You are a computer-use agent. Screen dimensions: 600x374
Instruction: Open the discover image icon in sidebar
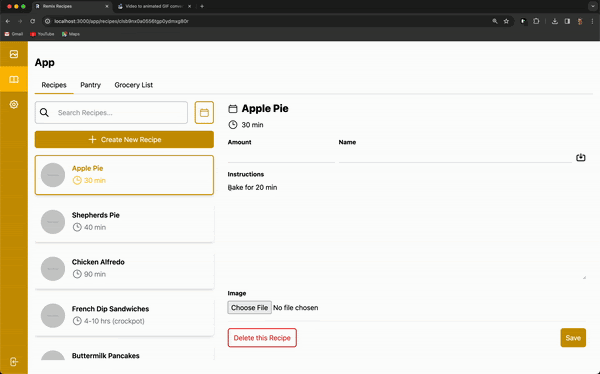pyautogui.click(x=14, y=54)
